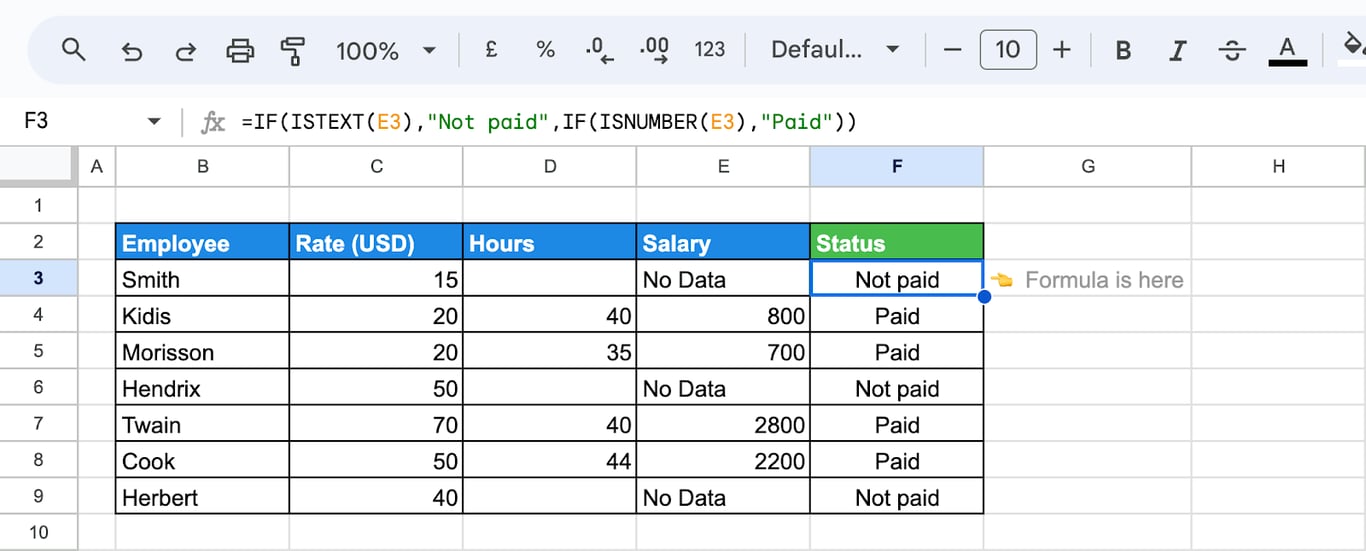Click the search menus magnifier icon
The height and width of the screenshot is (551, 1366).
click(73, 49)
